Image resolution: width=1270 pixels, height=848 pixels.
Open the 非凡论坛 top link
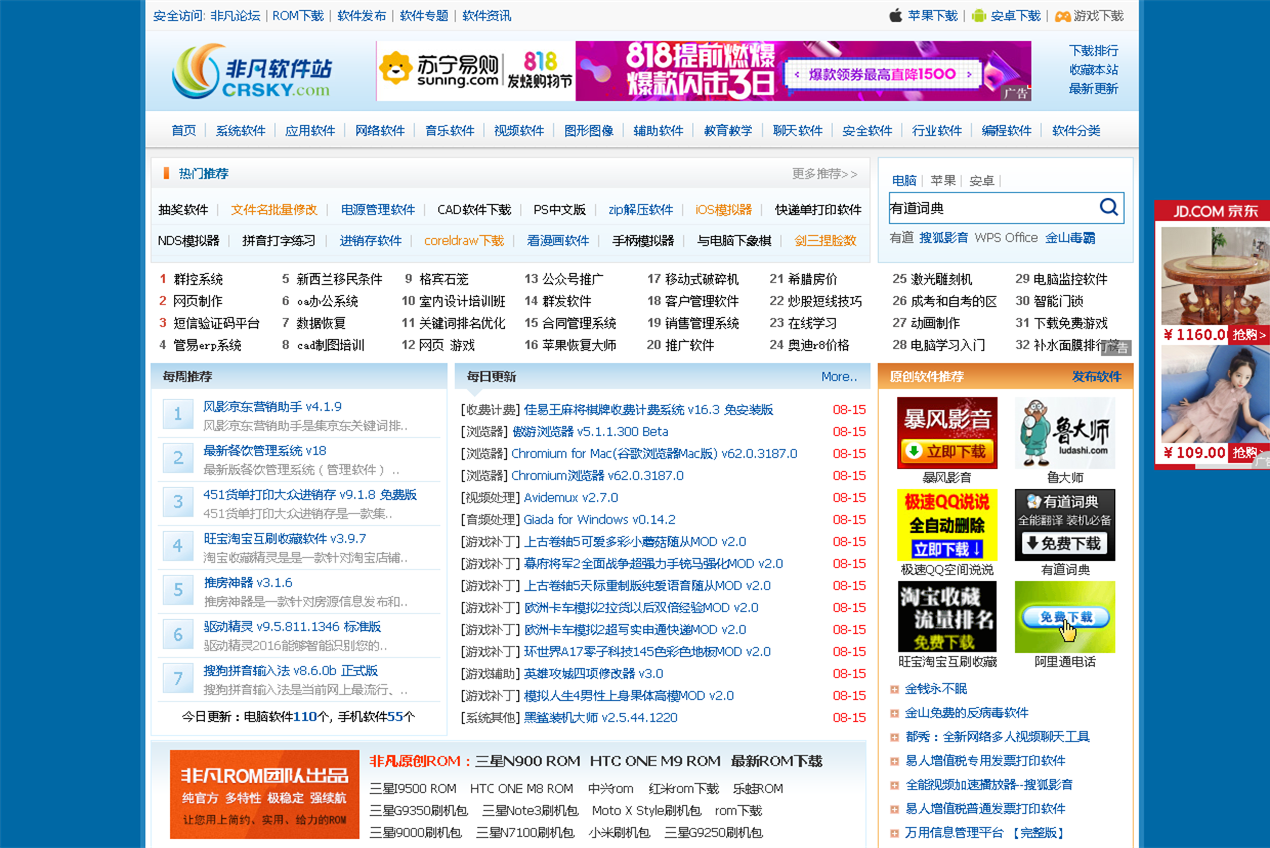[x=235, y=15]
